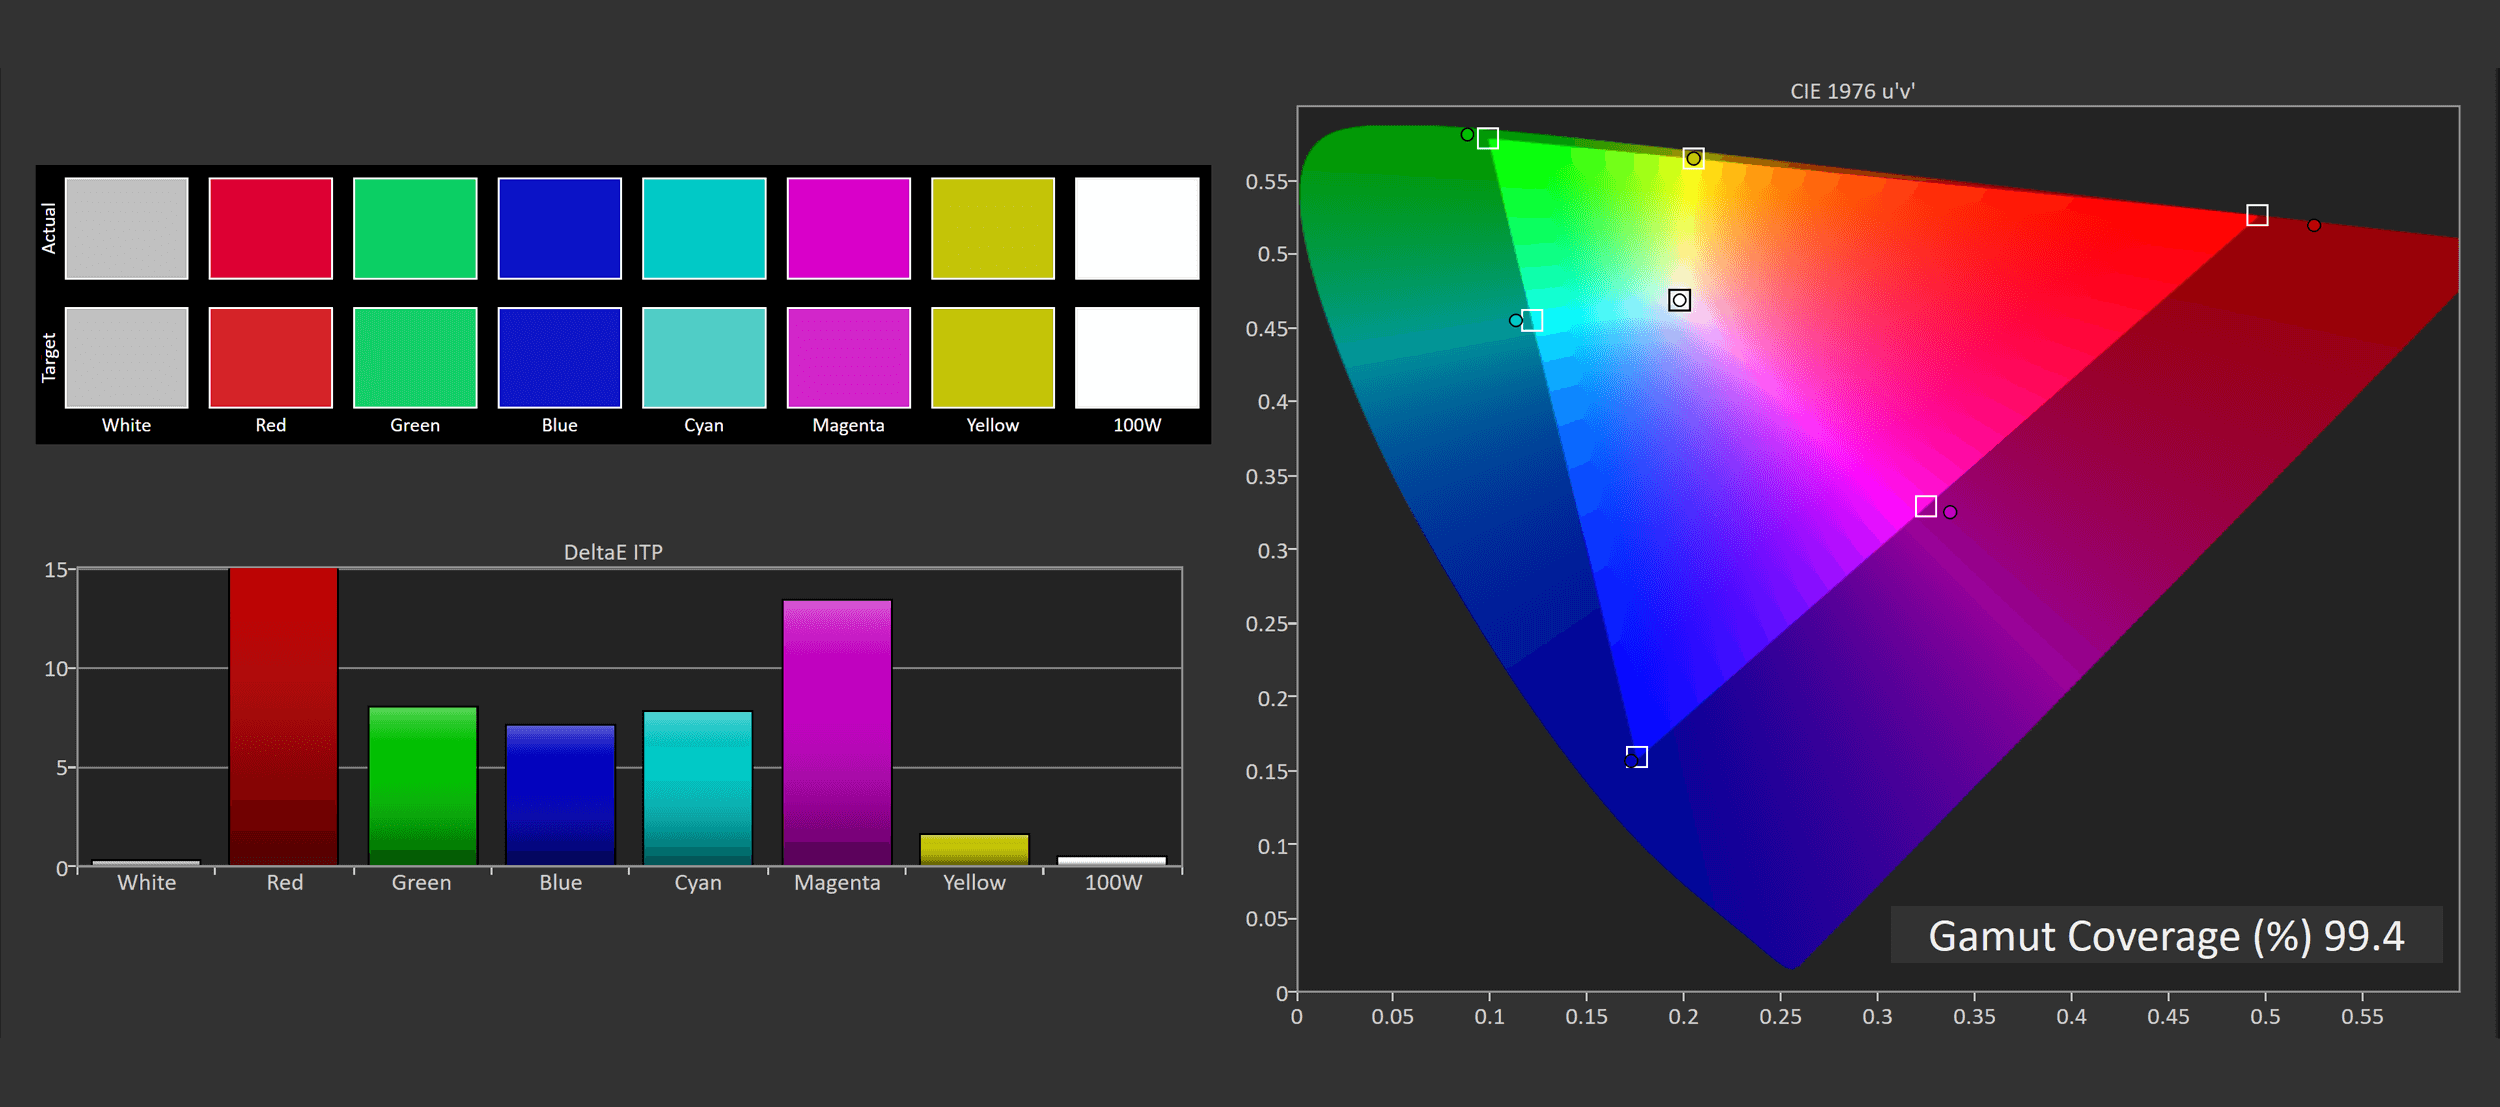Click the red target square on CIE chart
2500x1107 pixels.
[2257, 215]
